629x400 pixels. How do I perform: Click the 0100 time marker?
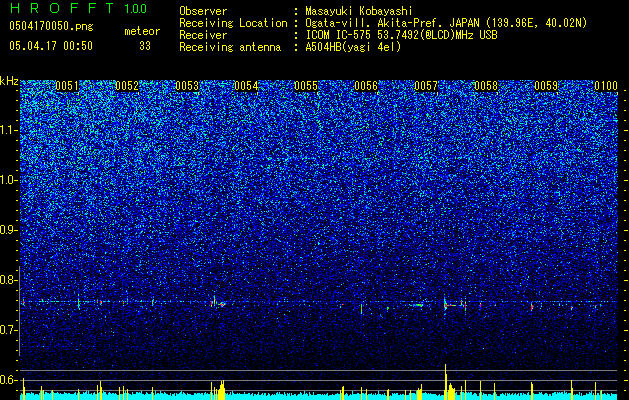(x=606, y=86)
